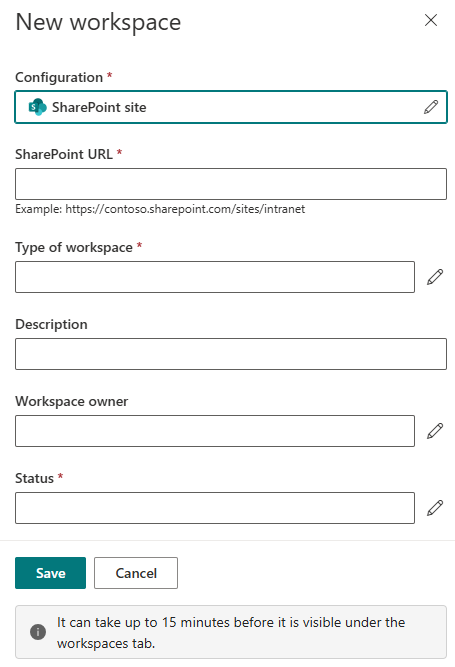
Task: Select the SharePoint site configuration text
Action: click(99, 107)
